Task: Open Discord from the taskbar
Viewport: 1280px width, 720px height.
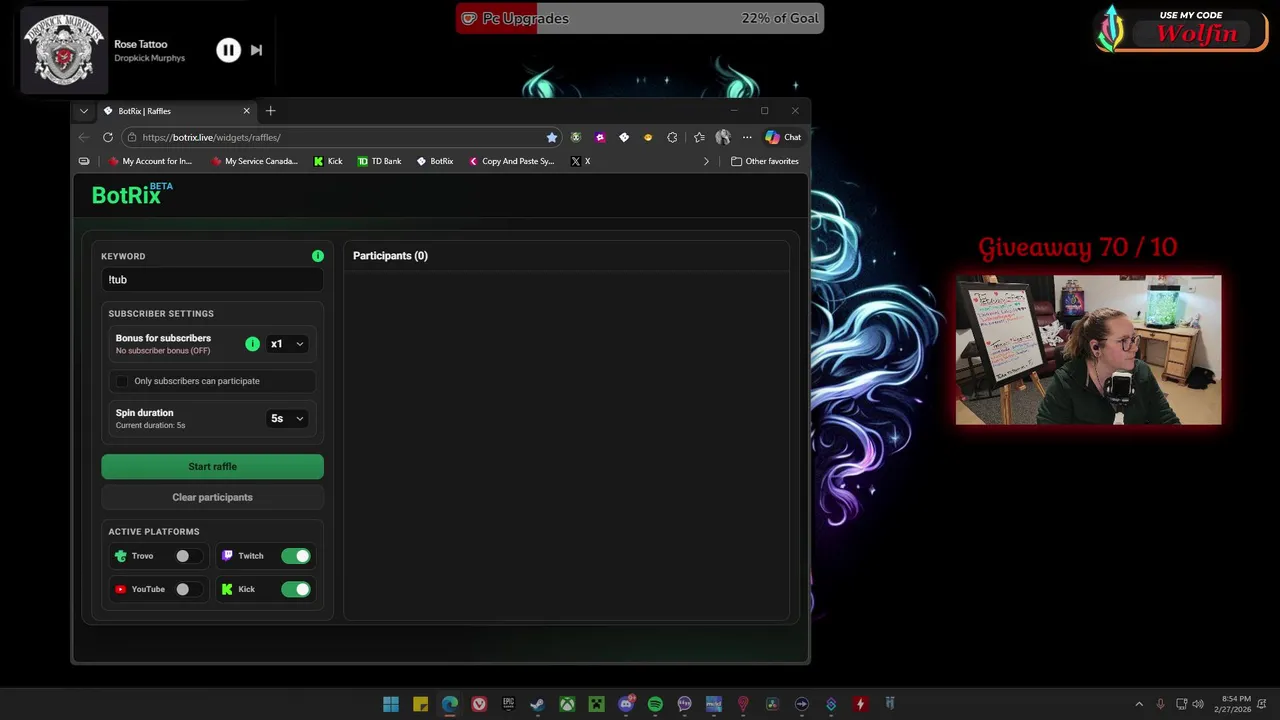Action: click(x=626, y=704)
